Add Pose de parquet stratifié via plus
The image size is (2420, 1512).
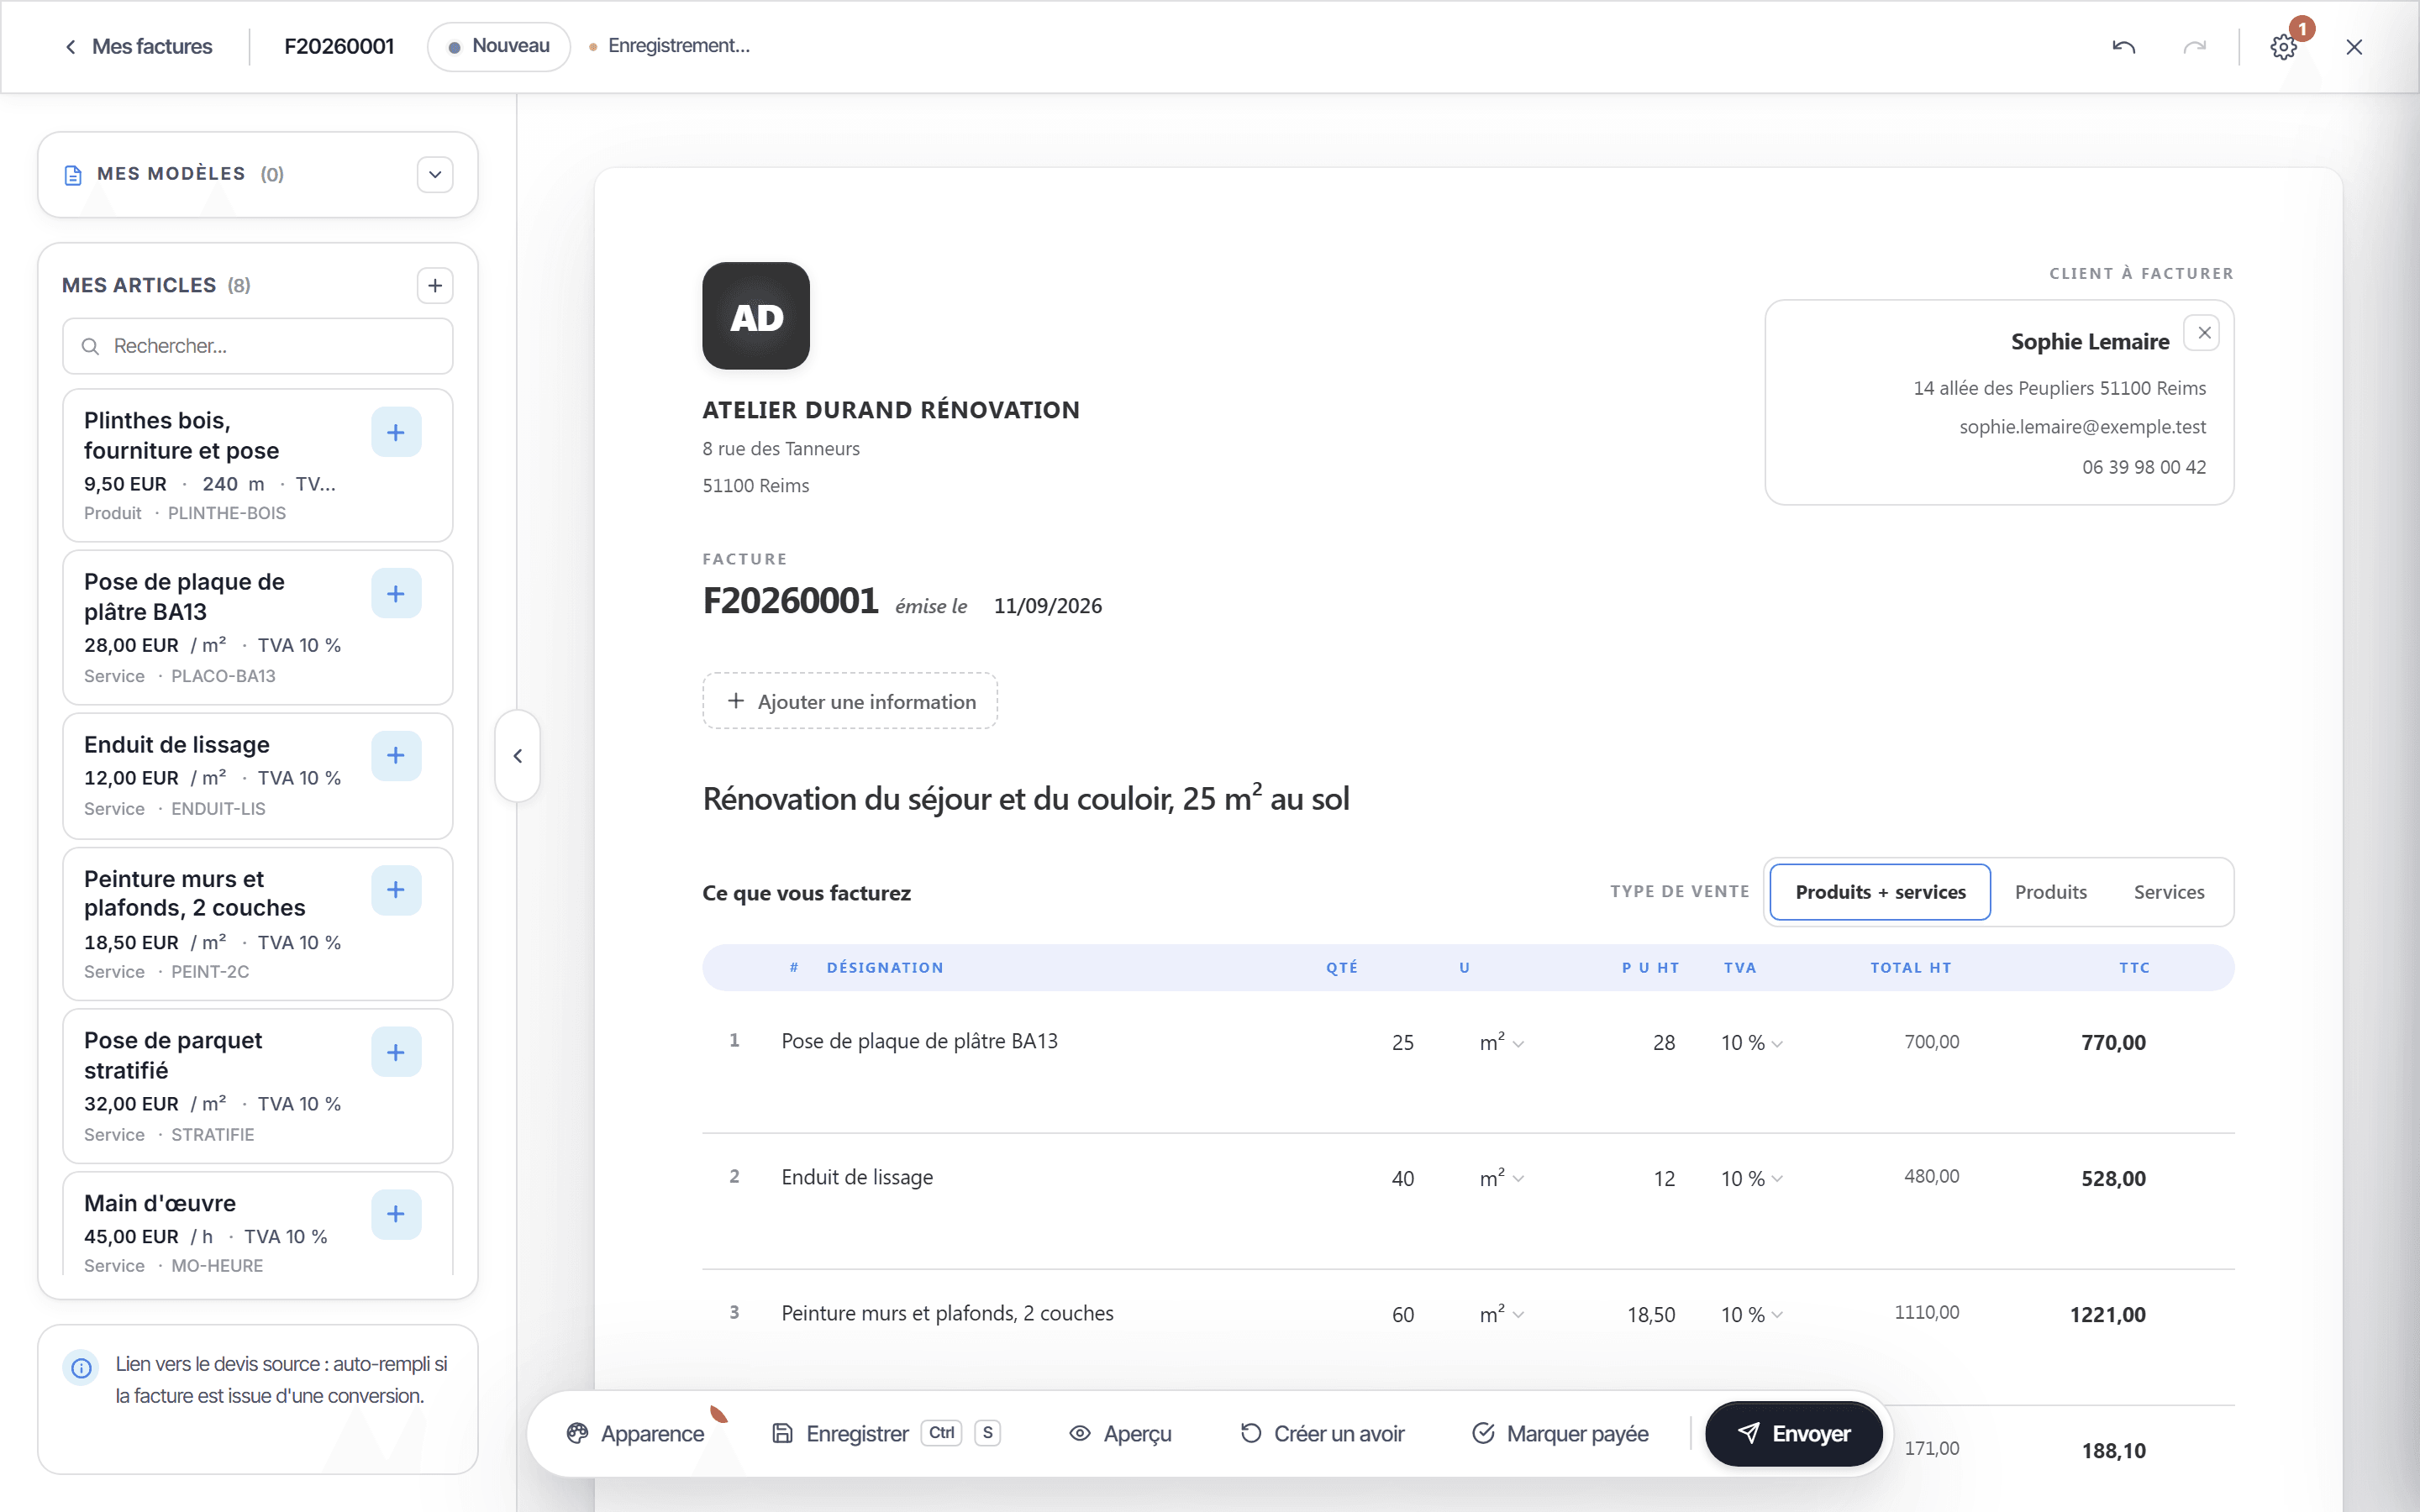[396, 1053]
